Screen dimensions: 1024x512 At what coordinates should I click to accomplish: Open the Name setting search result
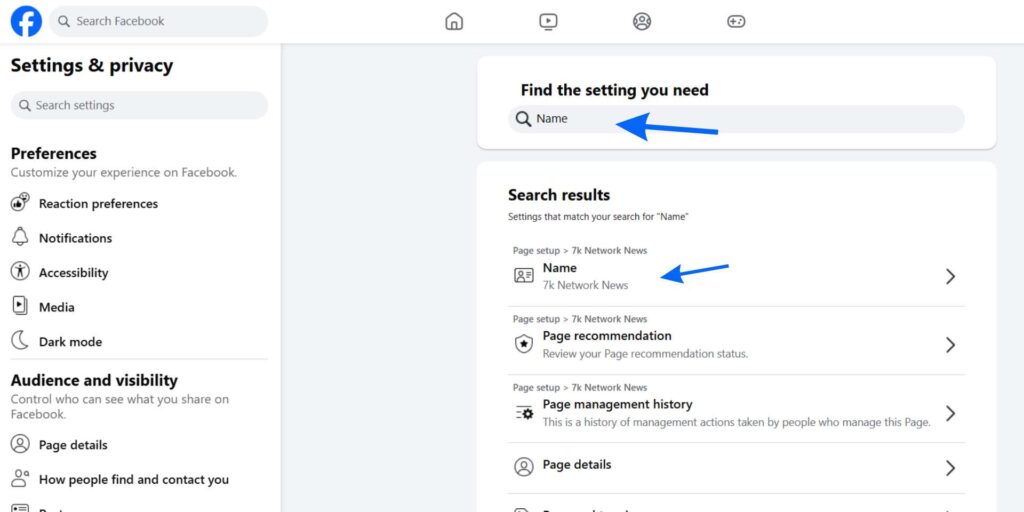[x=736, y=272]
